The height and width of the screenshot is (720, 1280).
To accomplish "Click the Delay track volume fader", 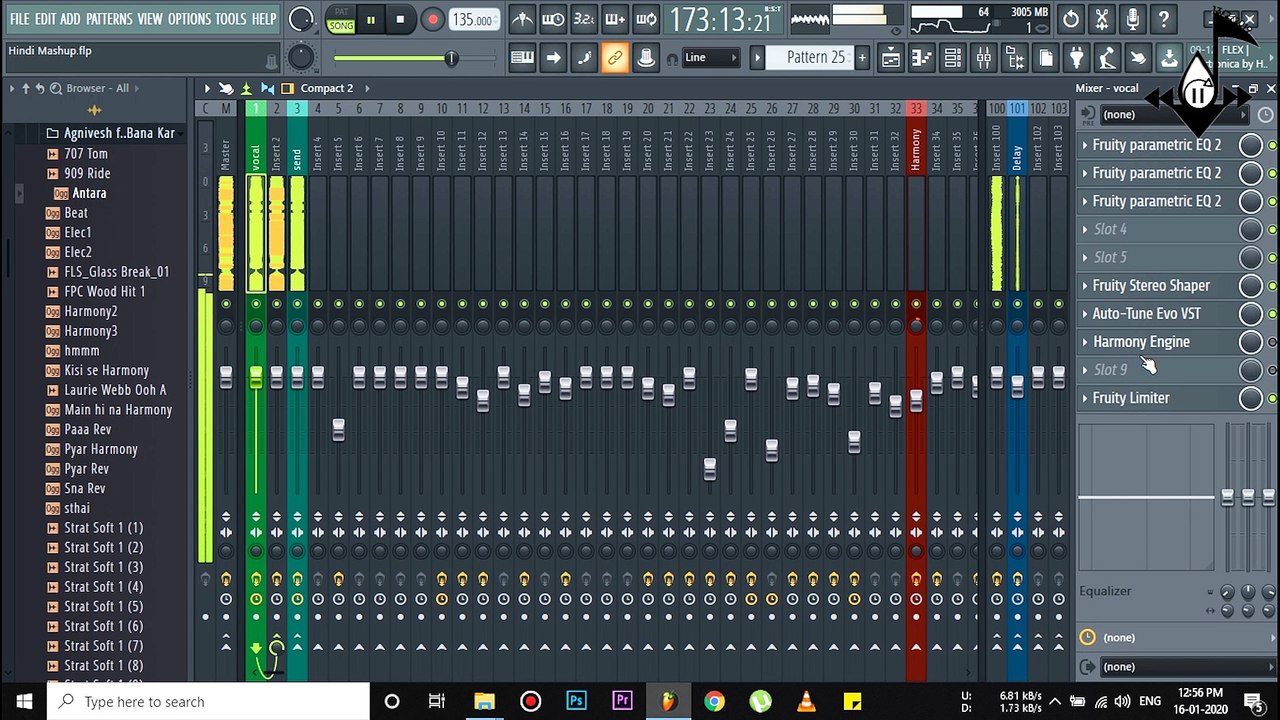I will pos(1017,386).
